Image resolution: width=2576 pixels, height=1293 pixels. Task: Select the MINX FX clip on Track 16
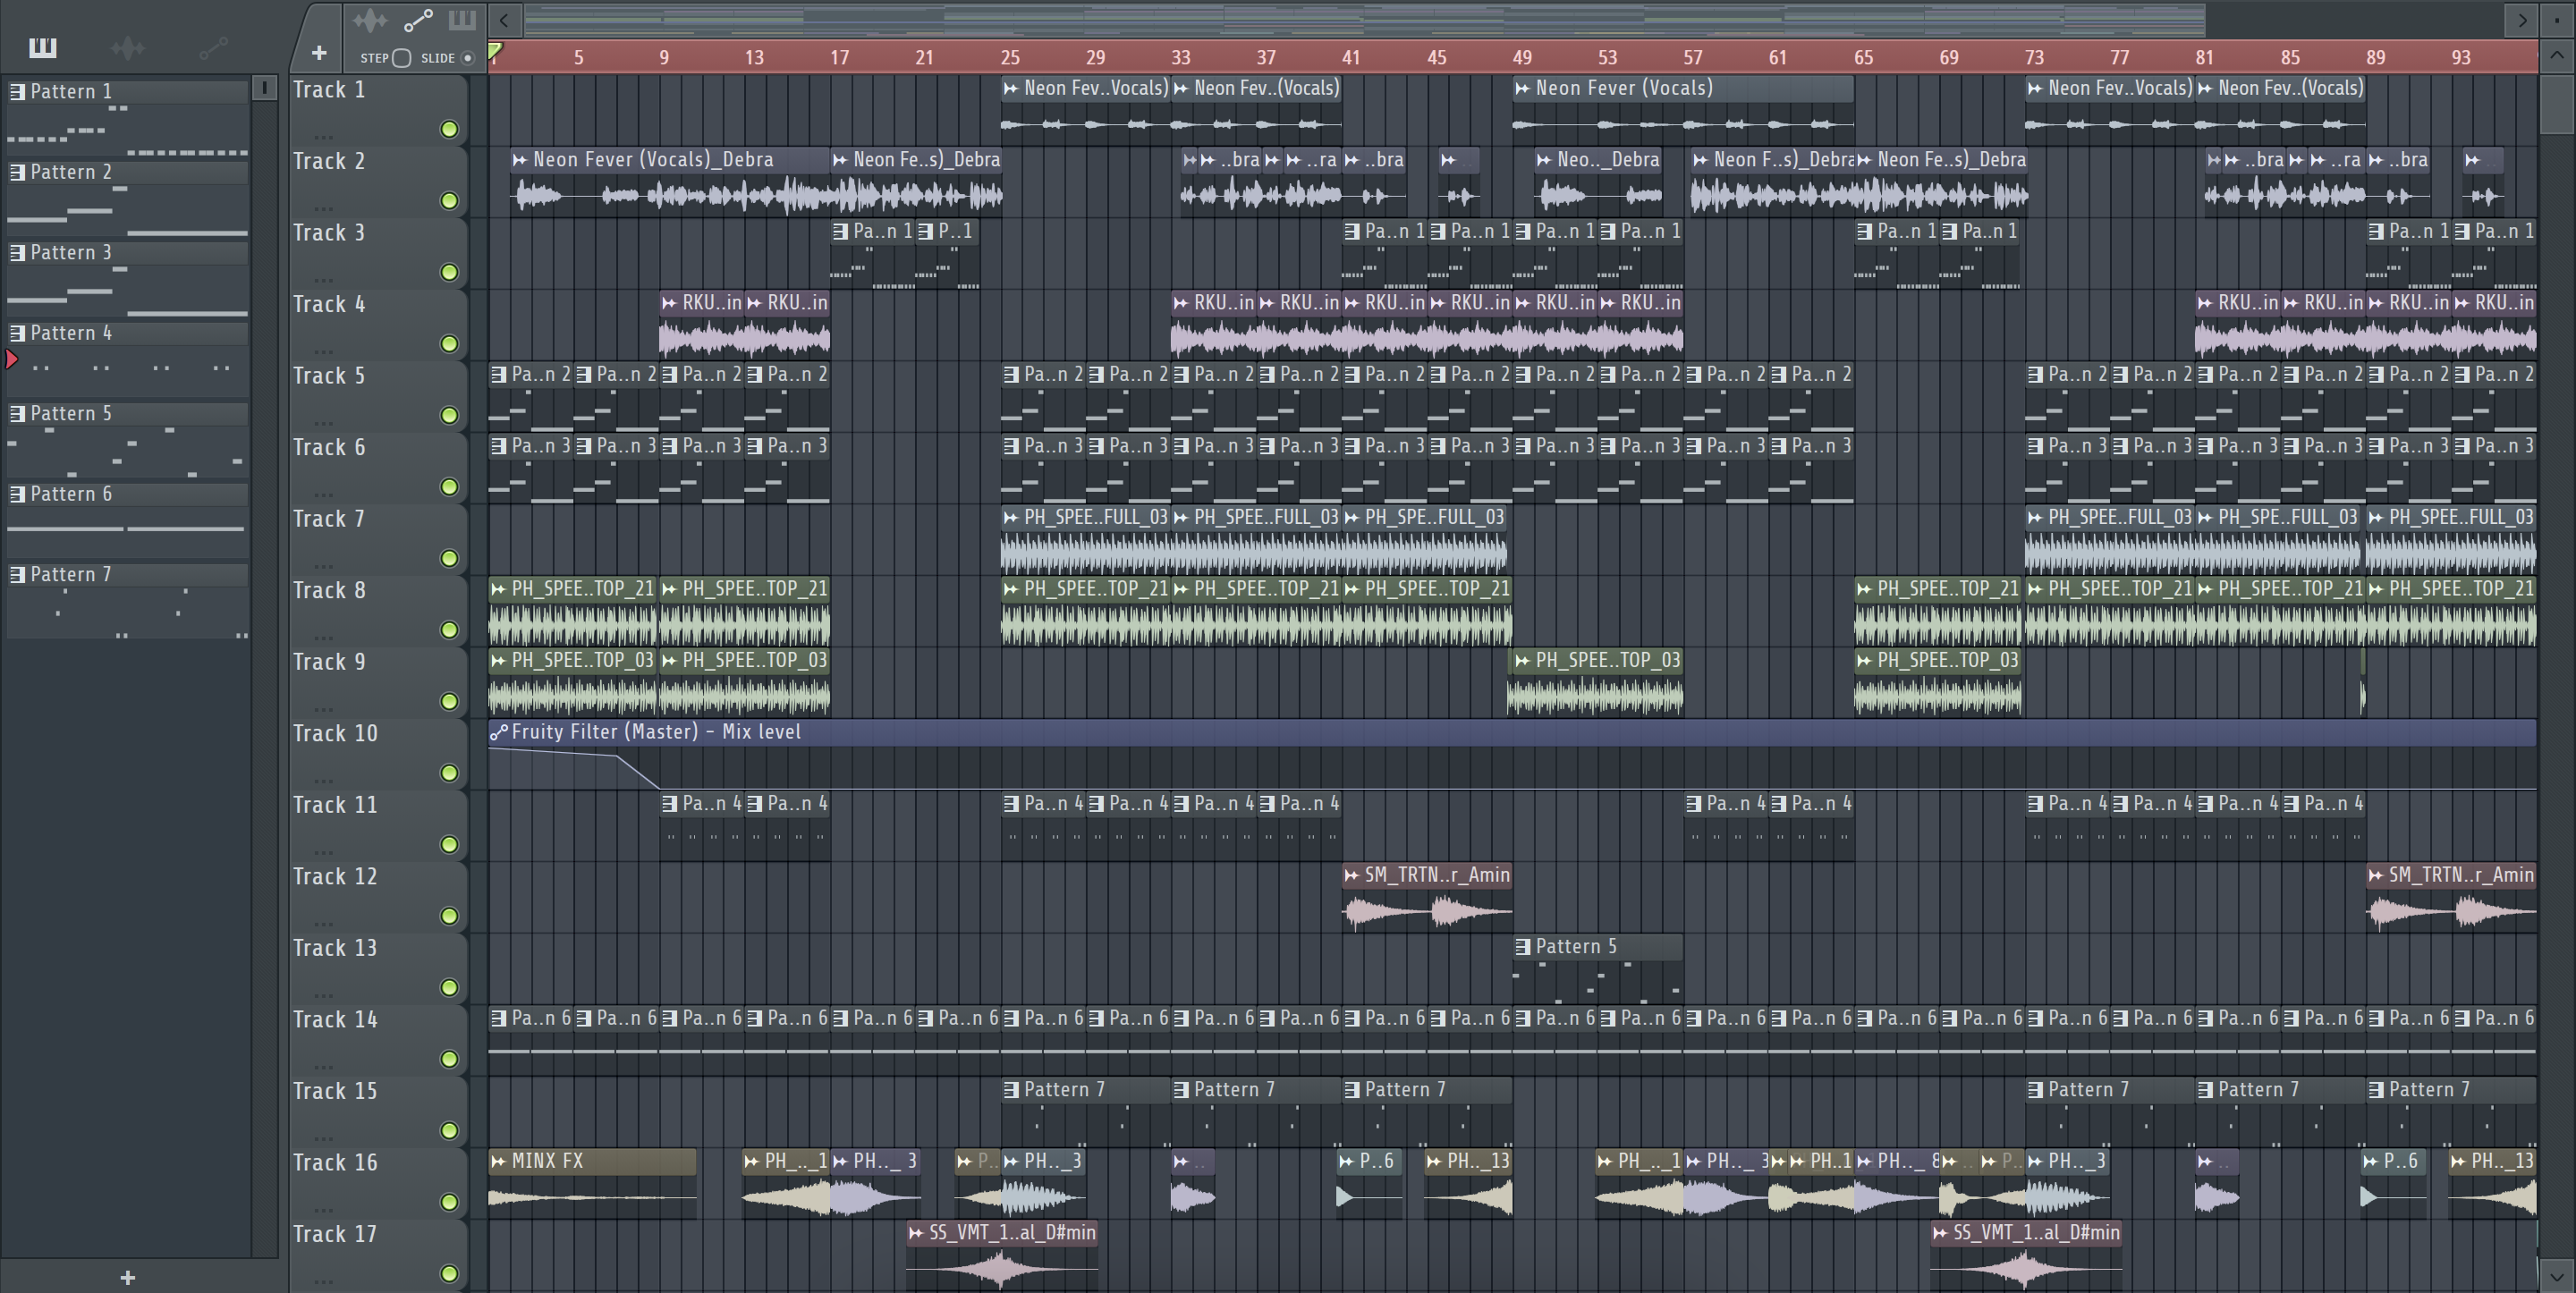click(x=592, y=1183)
